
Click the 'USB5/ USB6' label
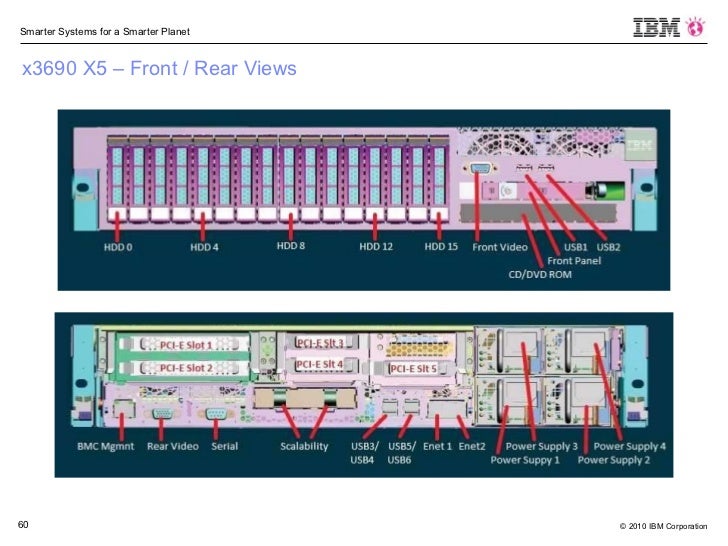pos(402,453)
